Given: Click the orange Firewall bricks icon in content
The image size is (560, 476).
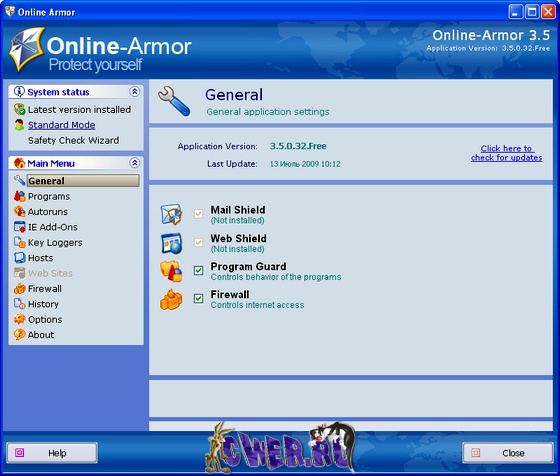Looking at the screenshot, I should [171, 300].
